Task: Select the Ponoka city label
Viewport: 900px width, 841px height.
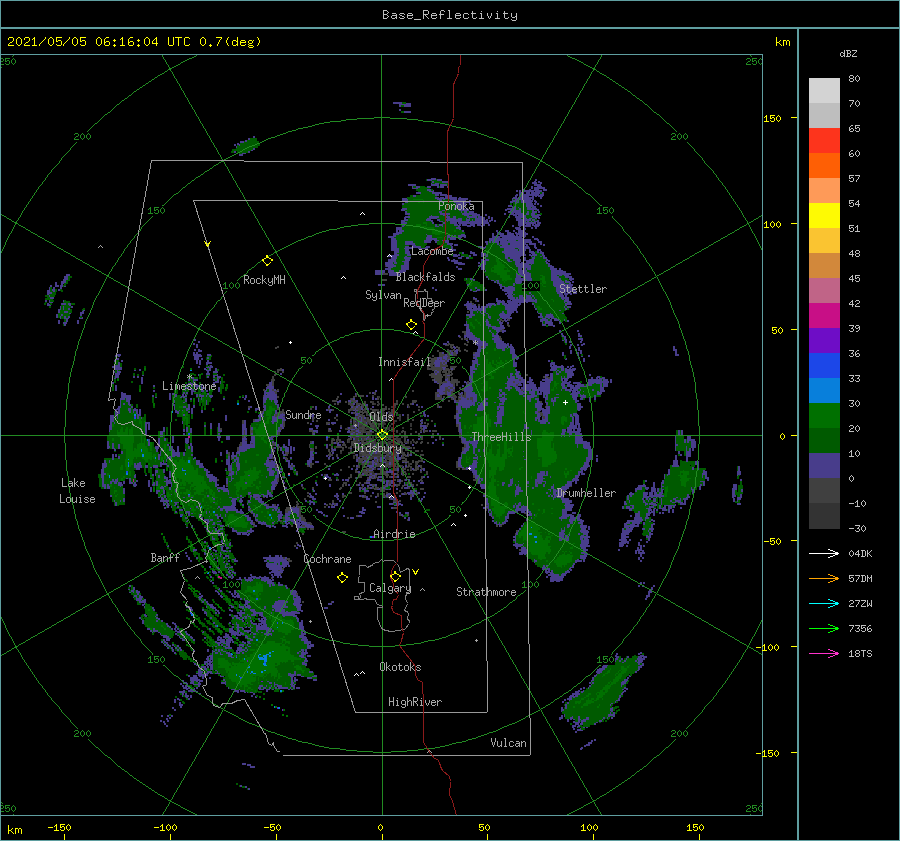Action: (x=456, y=206)
